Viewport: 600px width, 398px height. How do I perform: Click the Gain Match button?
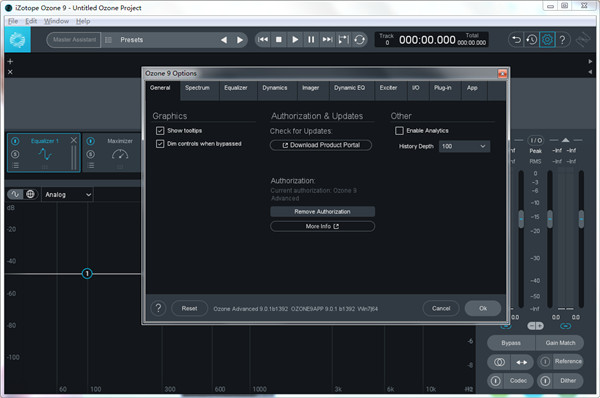click(x=560, y=343)
